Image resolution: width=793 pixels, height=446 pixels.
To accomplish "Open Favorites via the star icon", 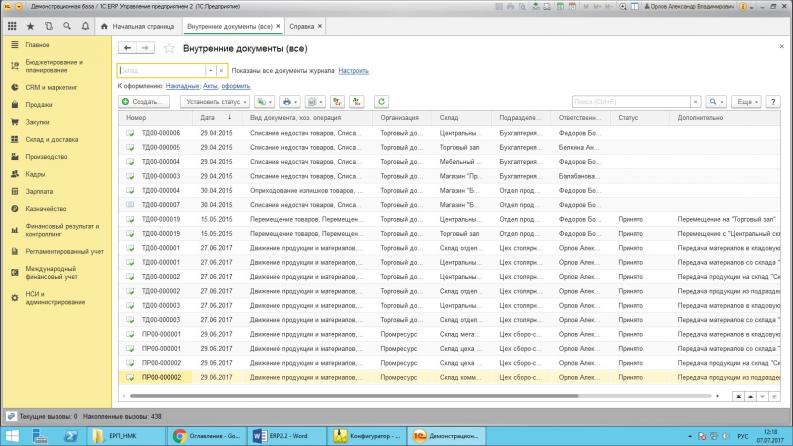I will (x=30, y=25).
